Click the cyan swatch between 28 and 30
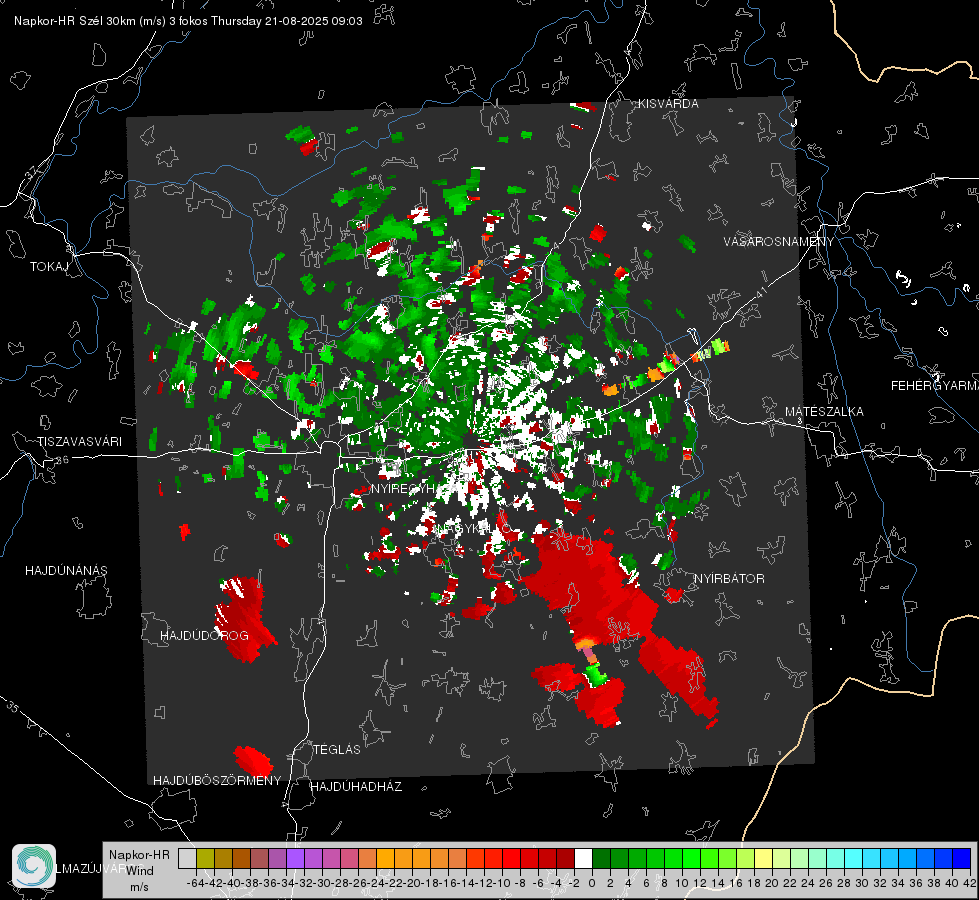979x900 pixels. (x=854, y=858)
